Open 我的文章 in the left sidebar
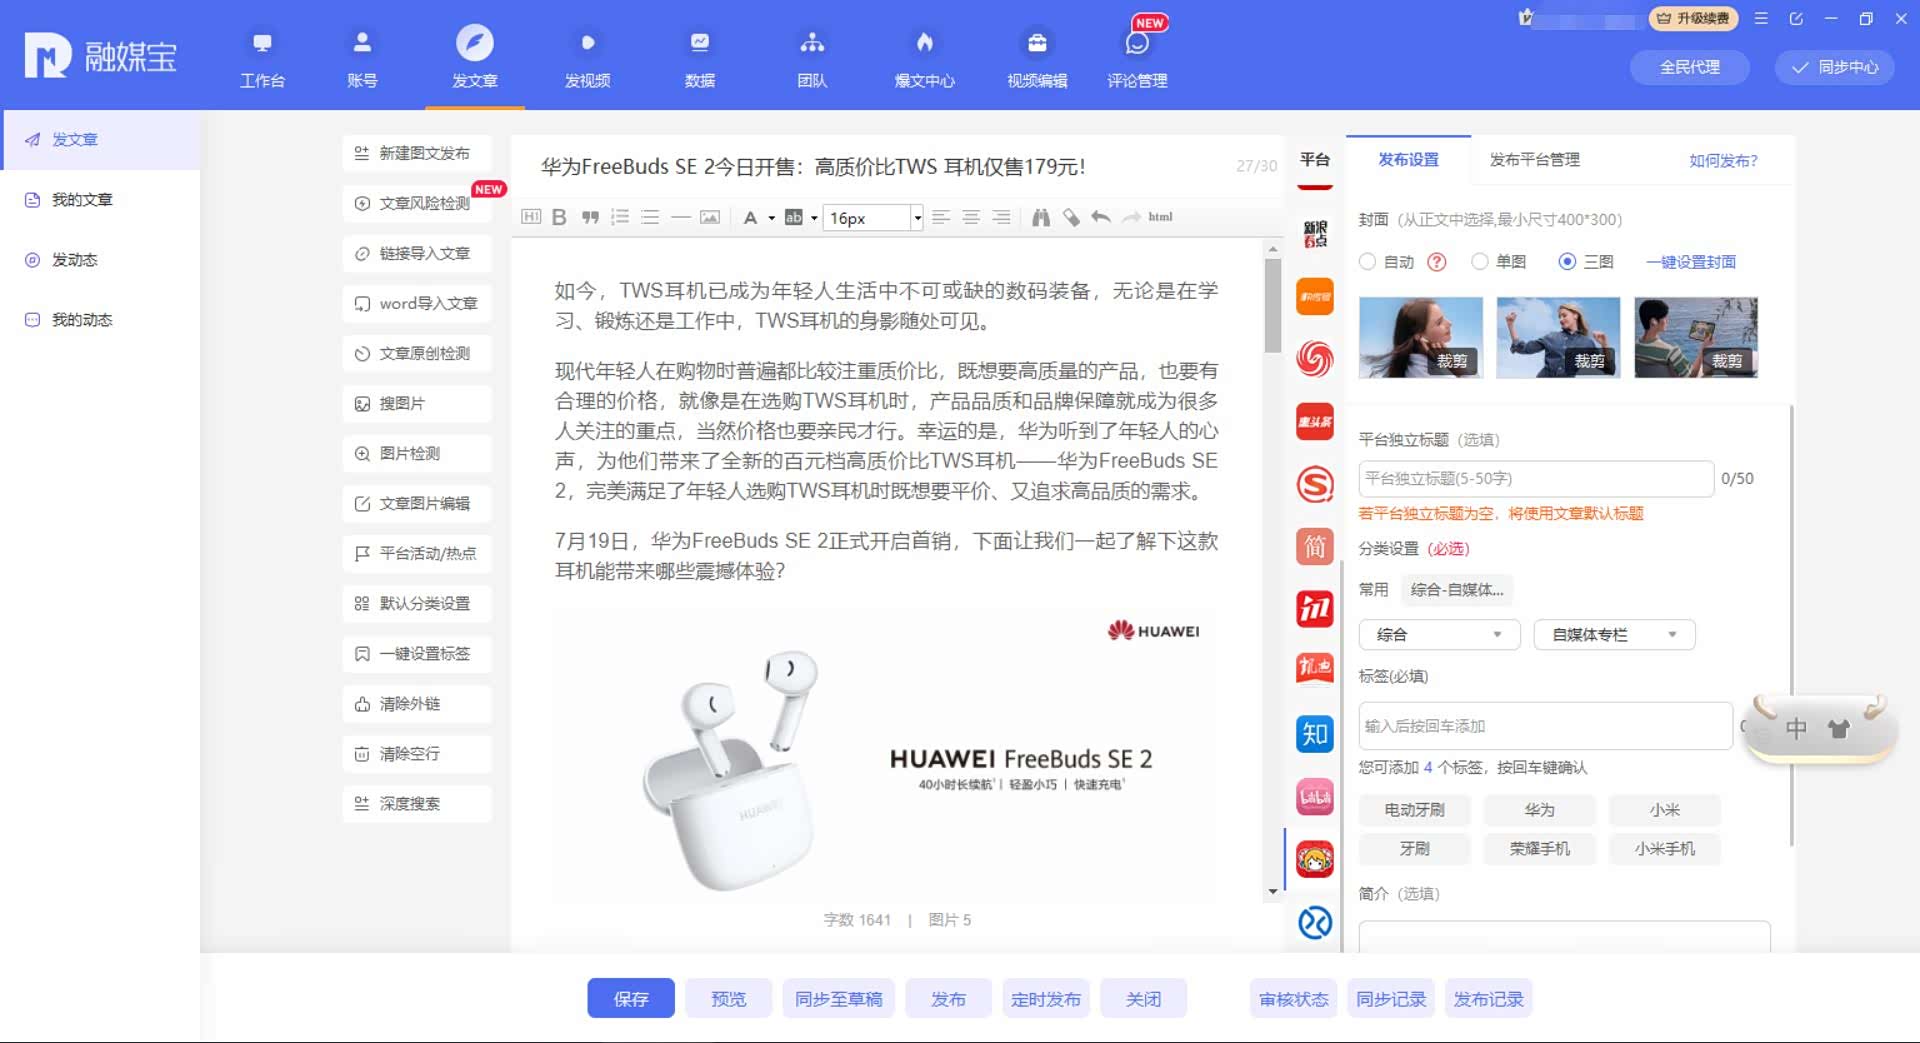Screen dimensions: 1920x1043 [x=82, y=200]
